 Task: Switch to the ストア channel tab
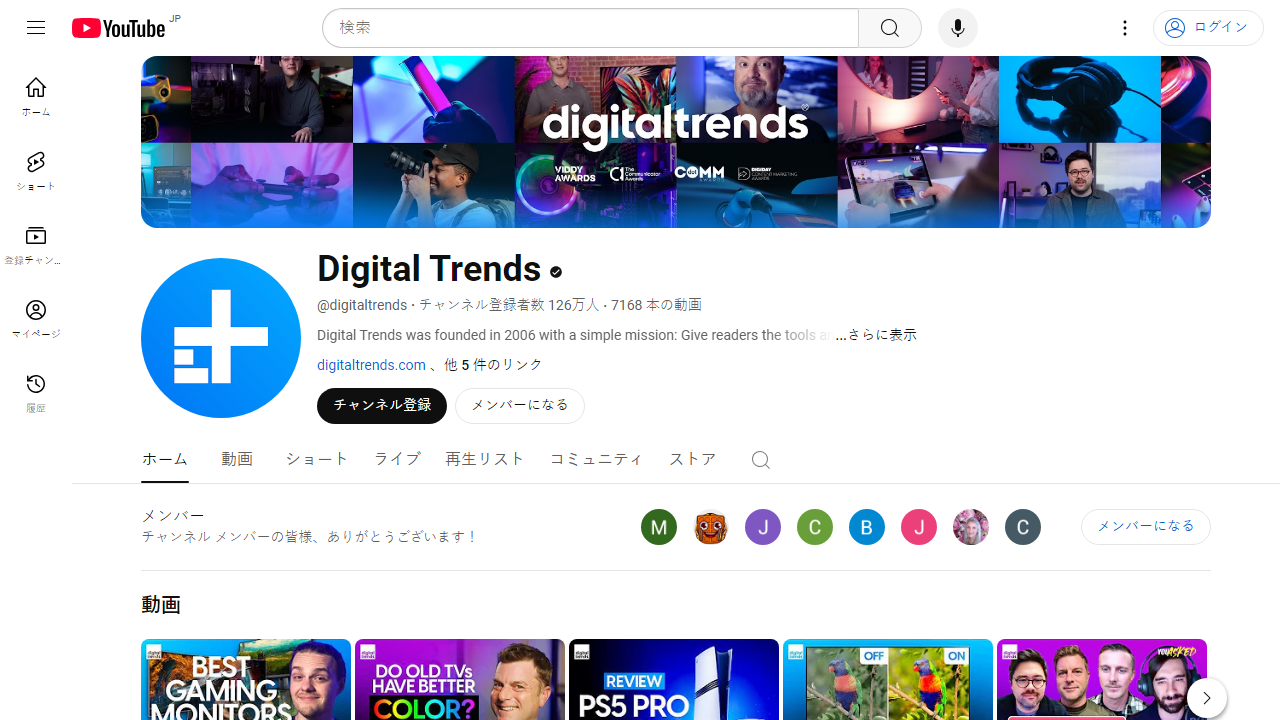(693, 459)
